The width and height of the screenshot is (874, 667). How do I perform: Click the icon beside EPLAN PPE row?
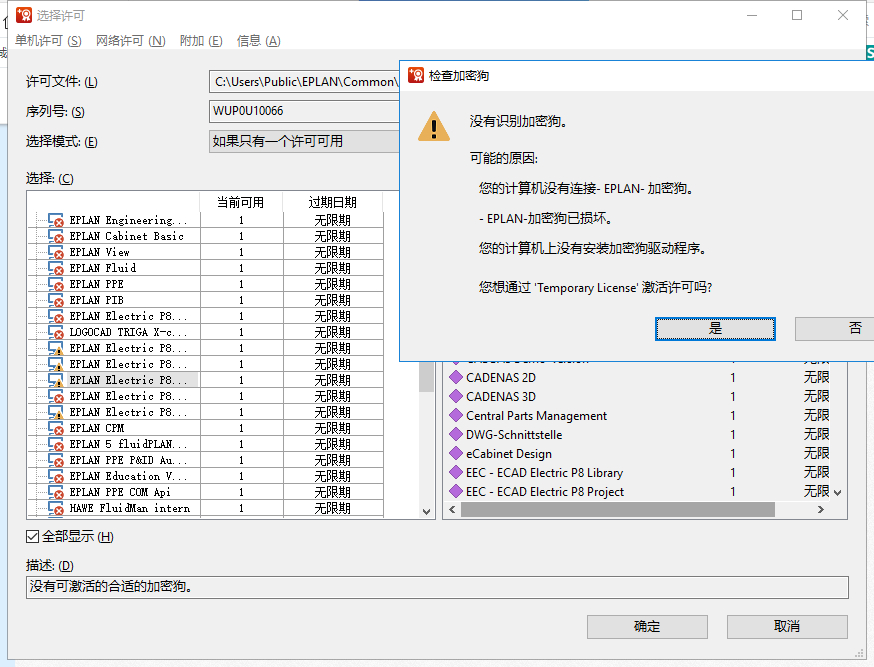pyautogui.click(x=56, y=284)
